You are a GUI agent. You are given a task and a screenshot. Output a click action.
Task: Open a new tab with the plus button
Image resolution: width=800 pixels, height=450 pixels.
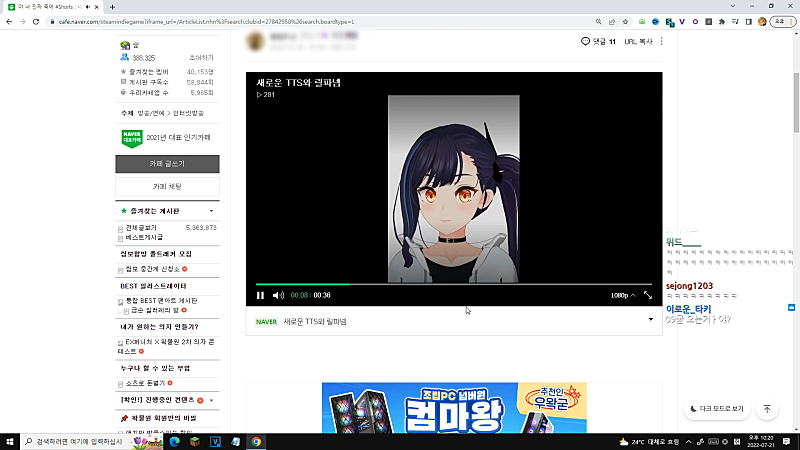(x=112, y=7)
